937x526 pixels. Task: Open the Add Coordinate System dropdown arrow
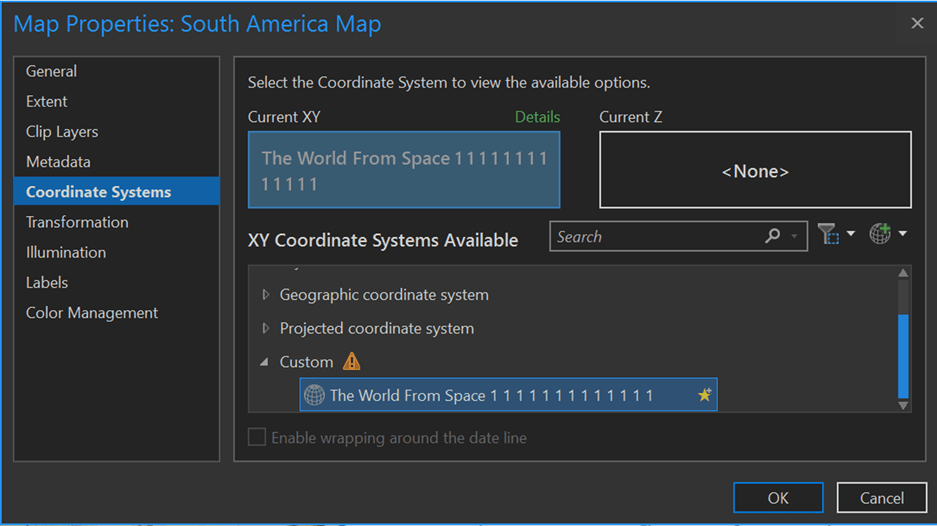pyautogui.click(x=903, y=235)
